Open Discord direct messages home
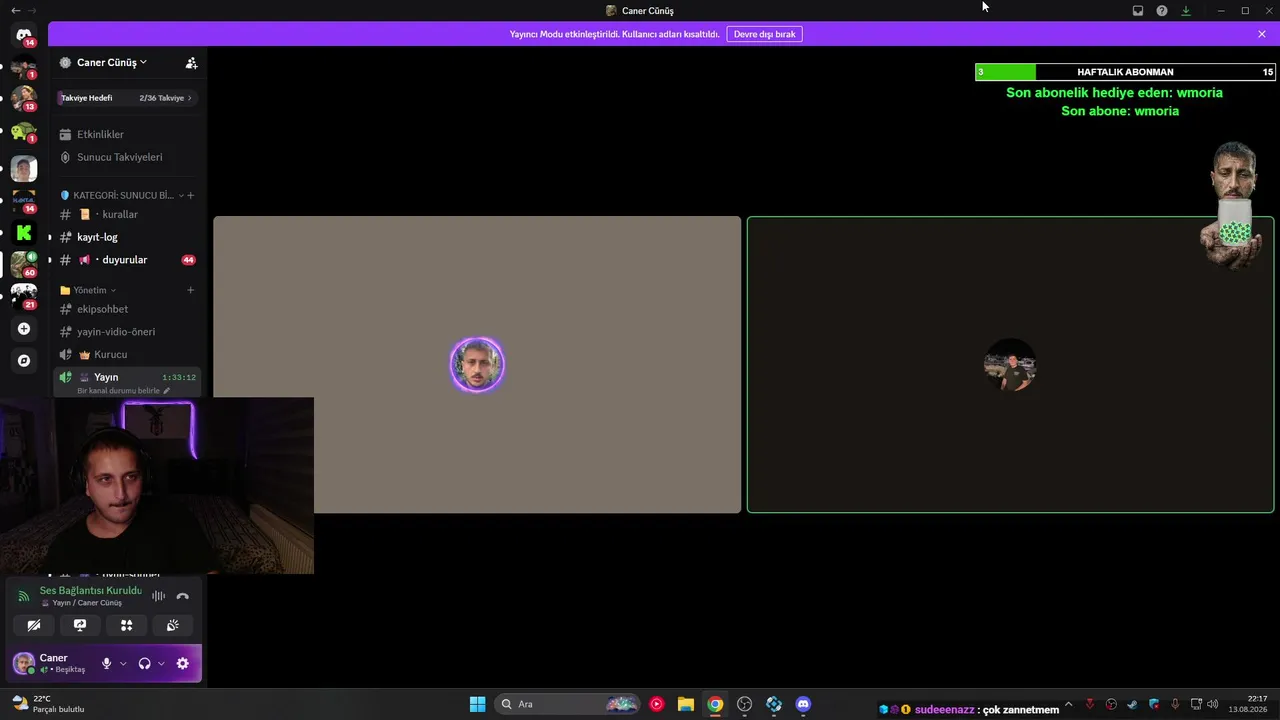The height and width of the screenshot is (720, 1280). click(24, 36)
